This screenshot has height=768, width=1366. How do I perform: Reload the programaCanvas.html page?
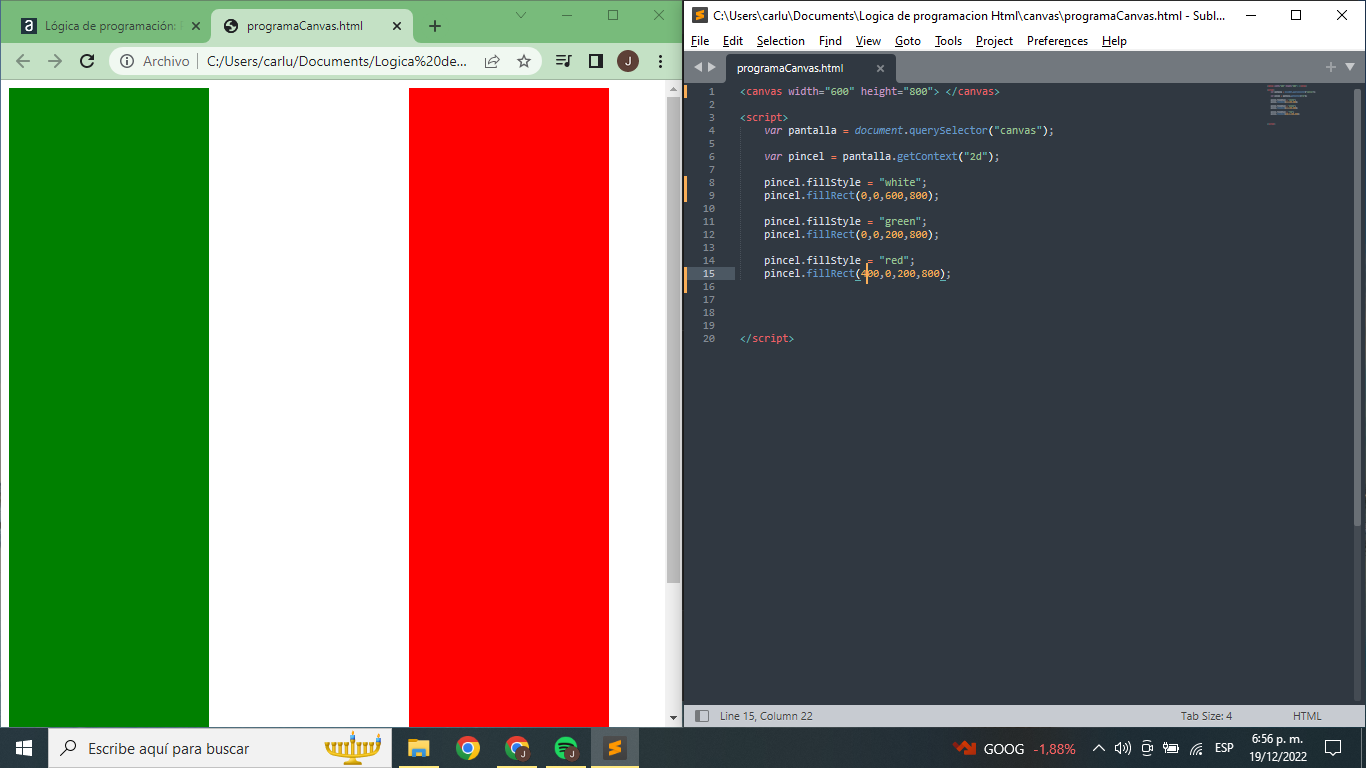[x=87, y=61]
